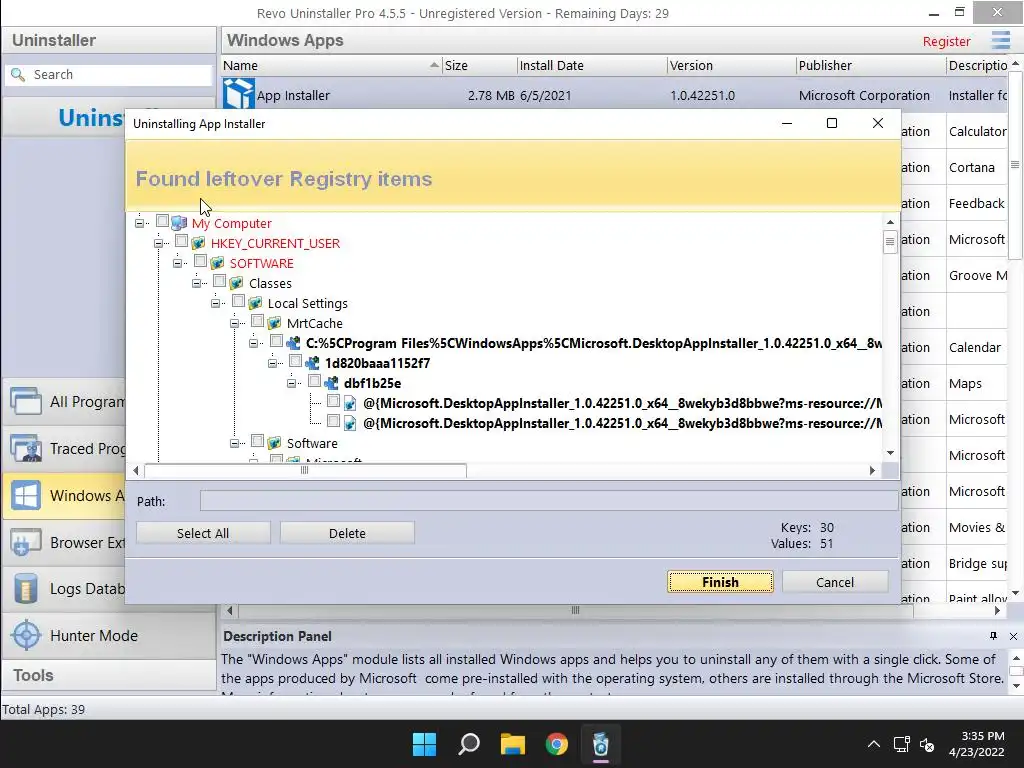
Task: Click the search magnifier icon
Action: point(18,74)
